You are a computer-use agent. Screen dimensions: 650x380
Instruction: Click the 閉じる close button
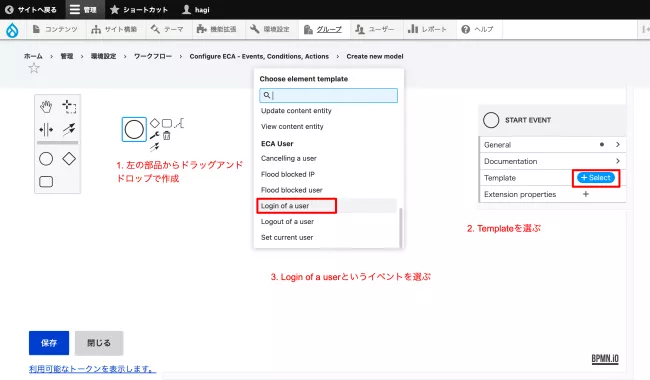[99, 343]
